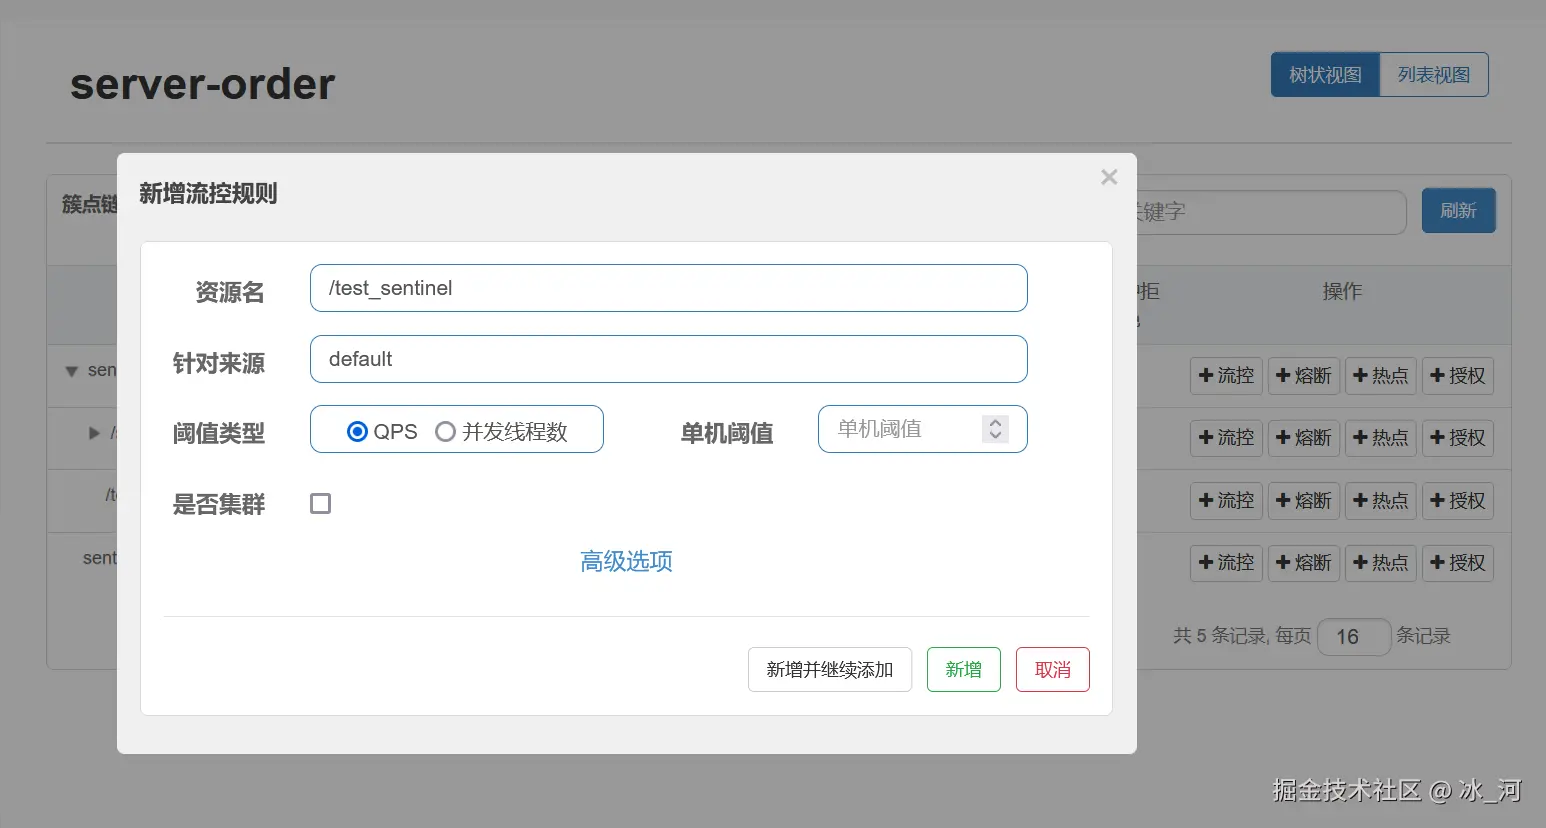Add 流控 rule in the second row
This screenshot has width=1546, height=828.
point(1227,438)
